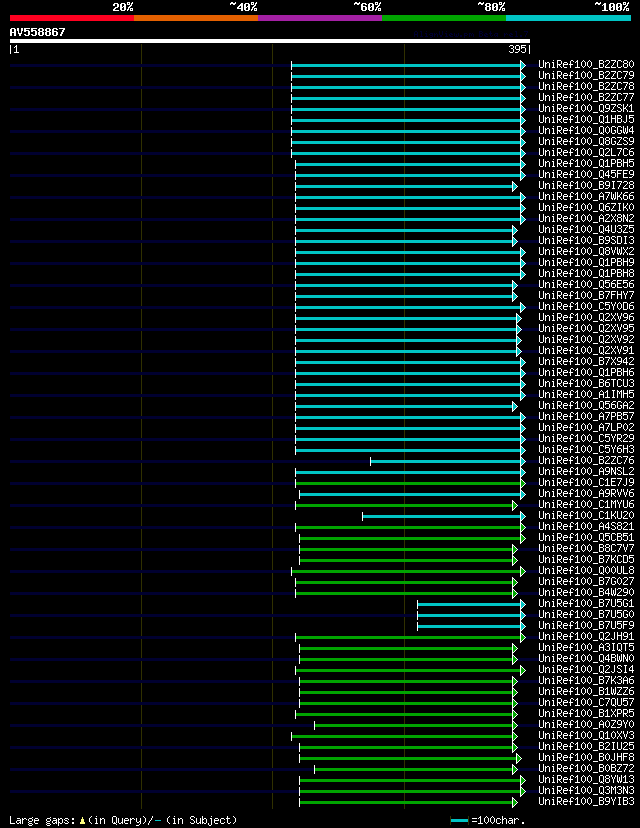This screenshot has width=640, height=828.
Task: Select label UniRef100_A3IQT5
Action: [586, 647]
